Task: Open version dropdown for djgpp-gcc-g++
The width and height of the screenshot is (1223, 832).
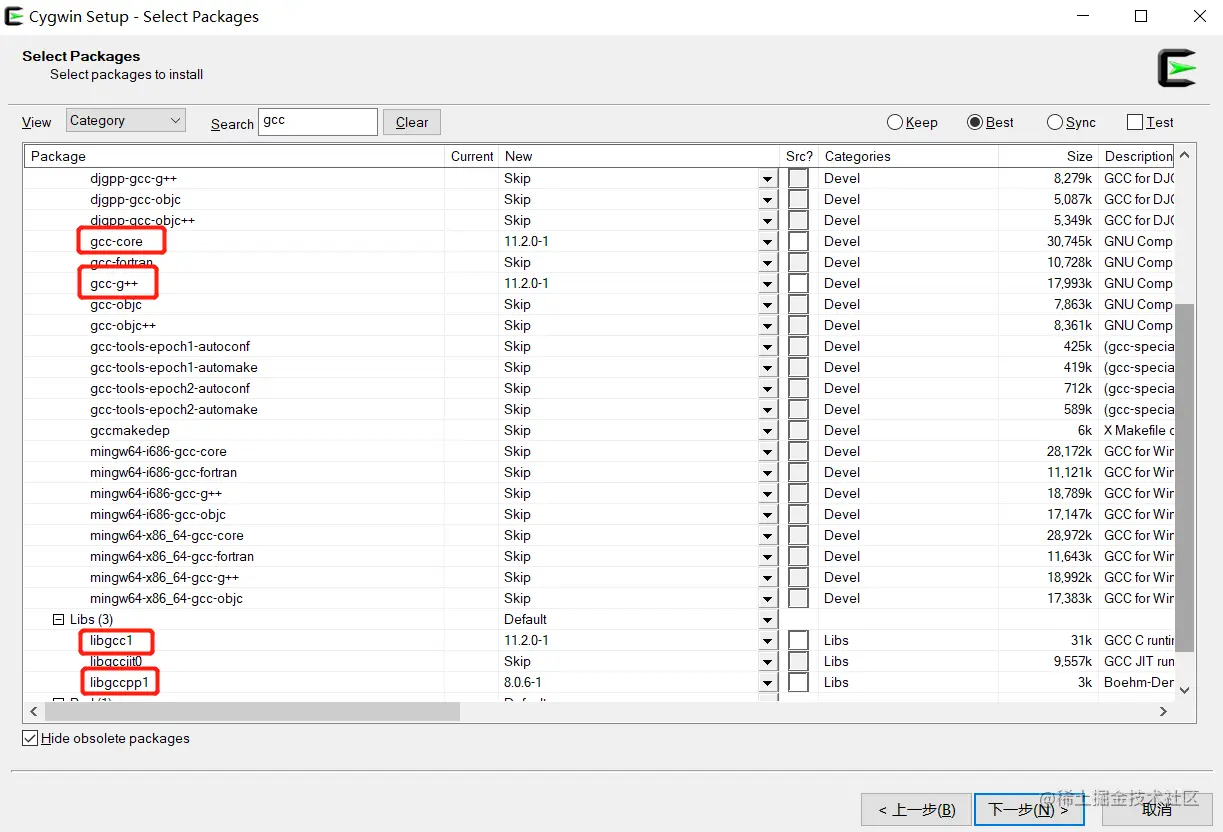Action: coord(768,179)
